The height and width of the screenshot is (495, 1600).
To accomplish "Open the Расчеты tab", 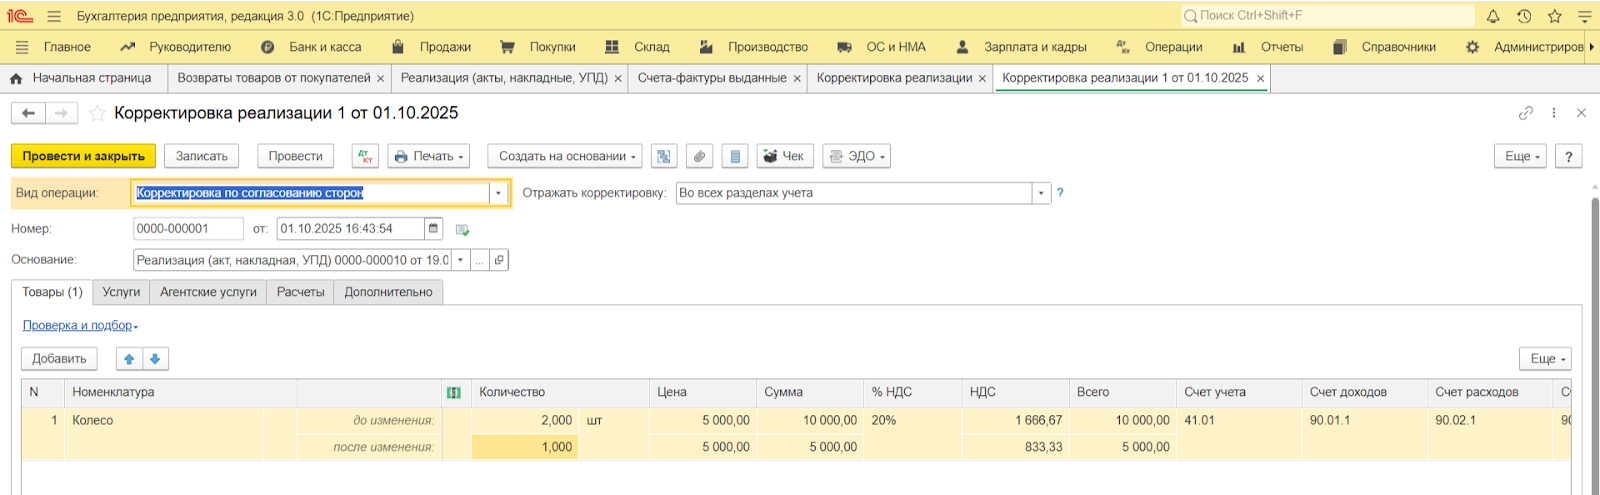I will pos(300,292).
